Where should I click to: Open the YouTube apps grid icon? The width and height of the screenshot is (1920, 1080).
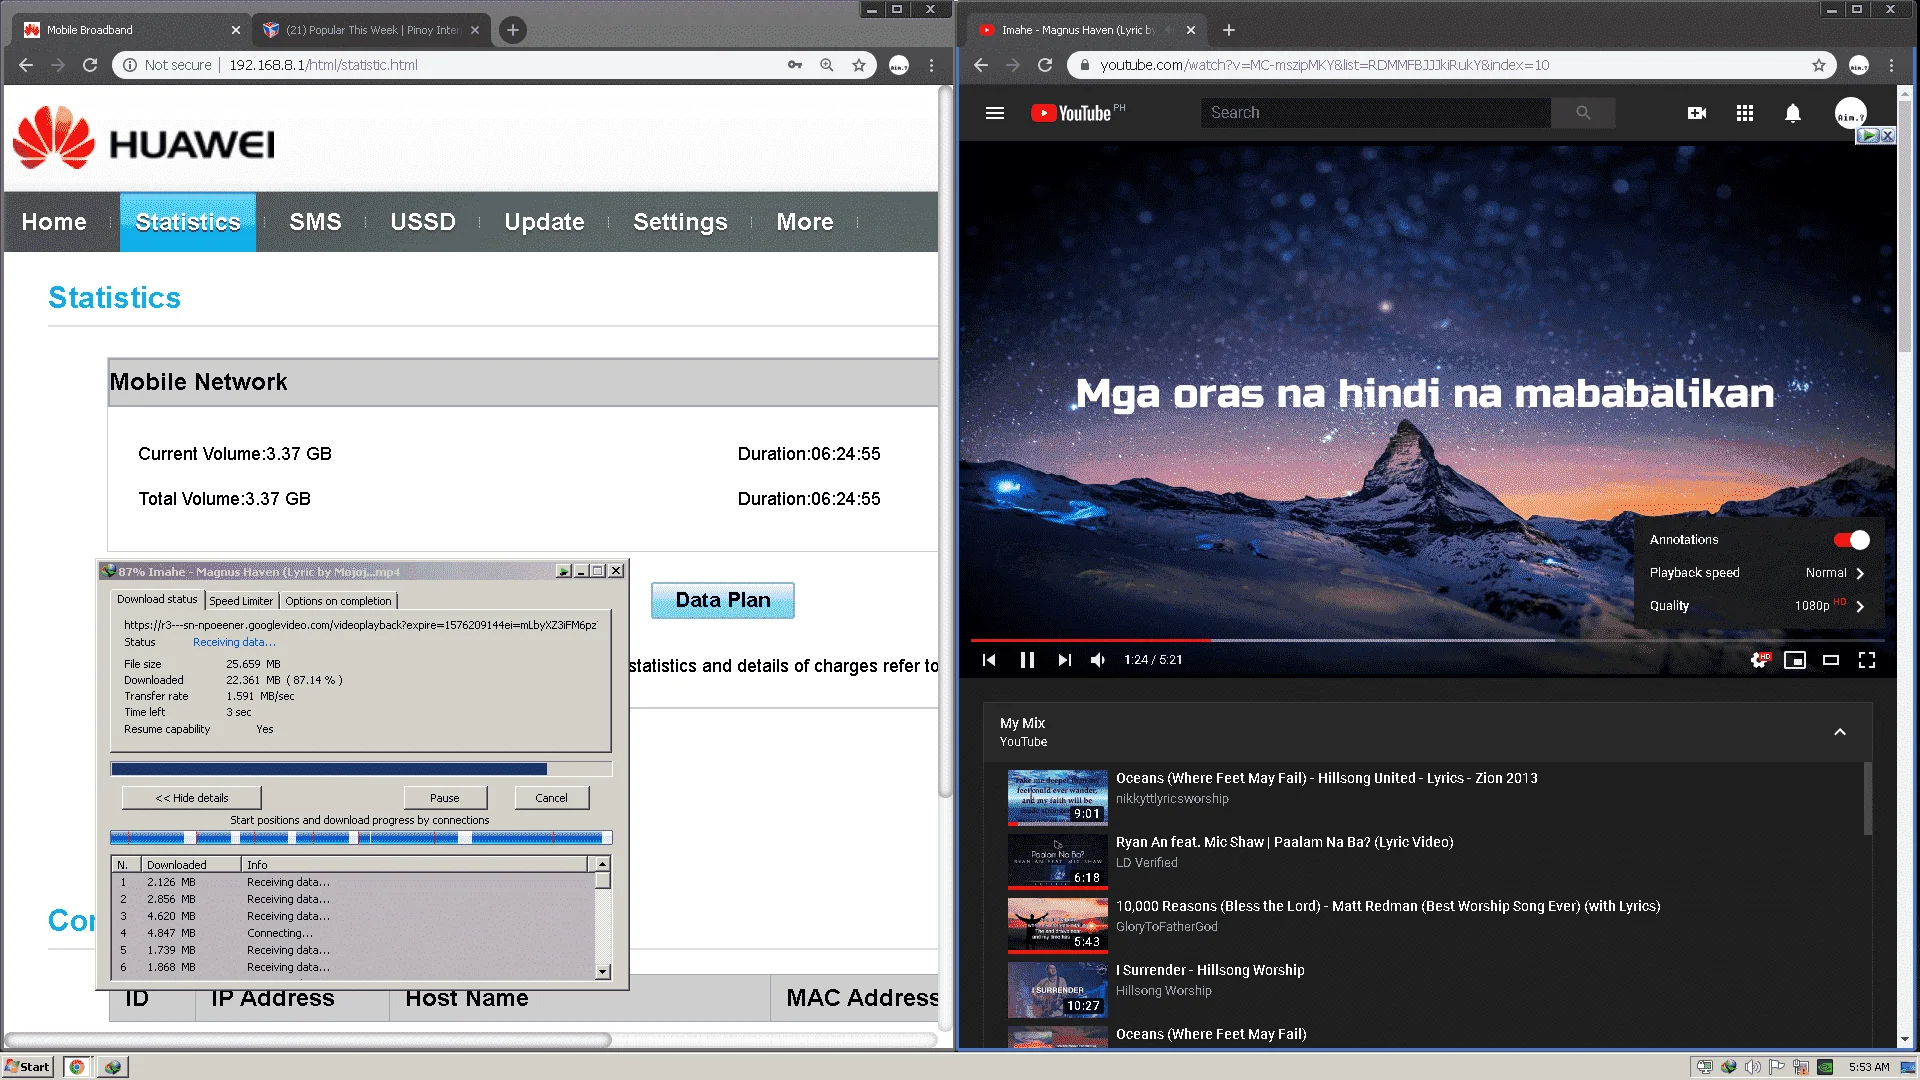tap(1745, 113)
